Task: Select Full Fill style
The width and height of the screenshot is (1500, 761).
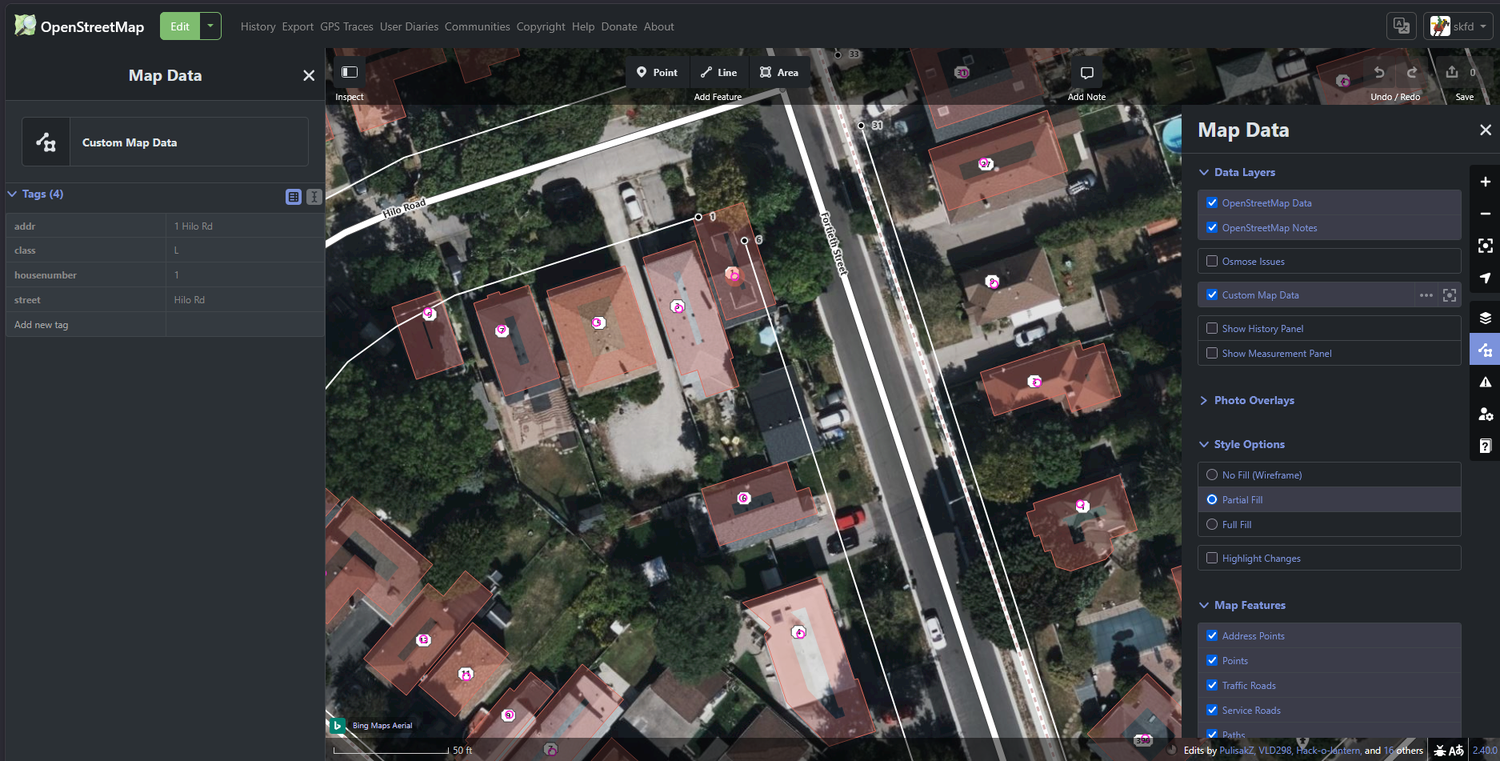Action: pos(1212,524)
